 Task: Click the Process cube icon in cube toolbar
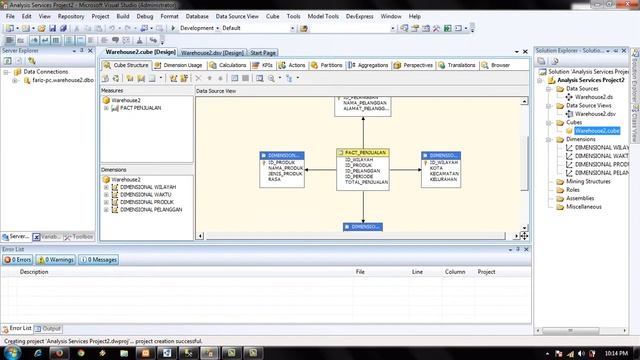point(105,78)
